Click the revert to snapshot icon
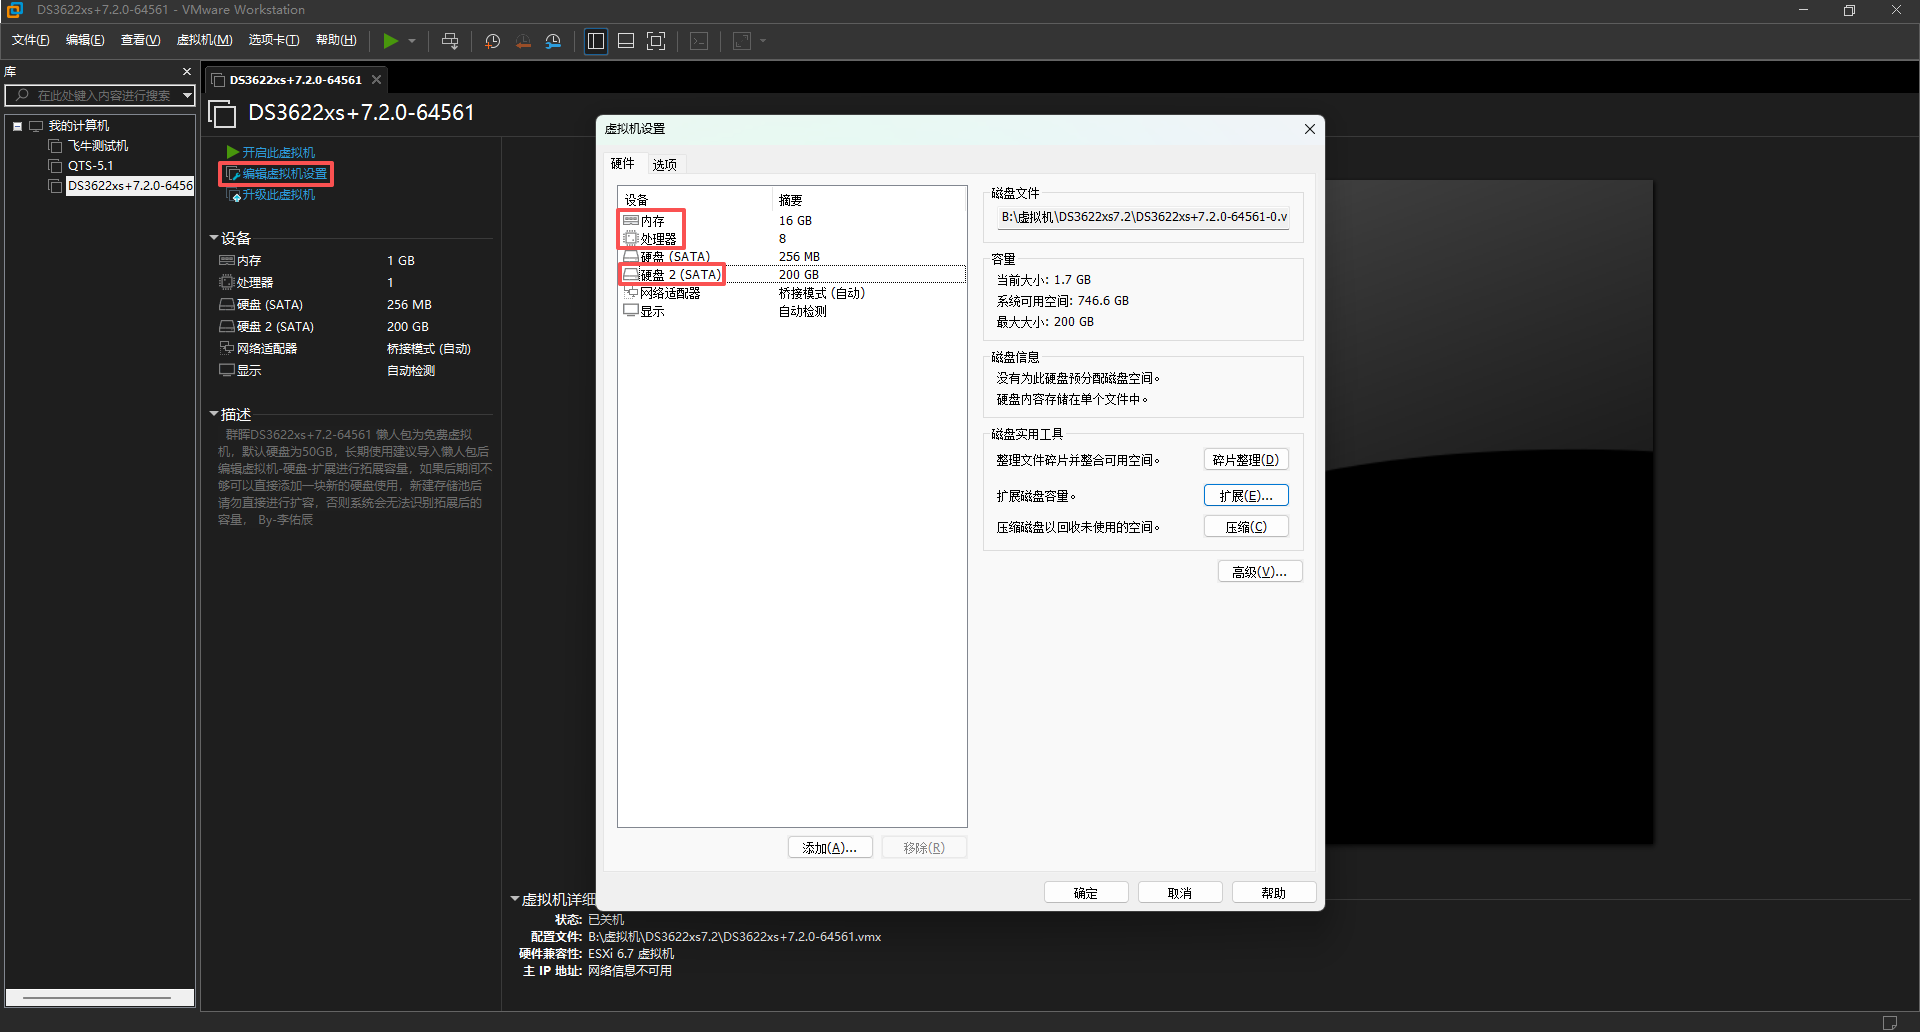Image resolution: width=1920 pixels, height=1032 pixels. [523, 41]
